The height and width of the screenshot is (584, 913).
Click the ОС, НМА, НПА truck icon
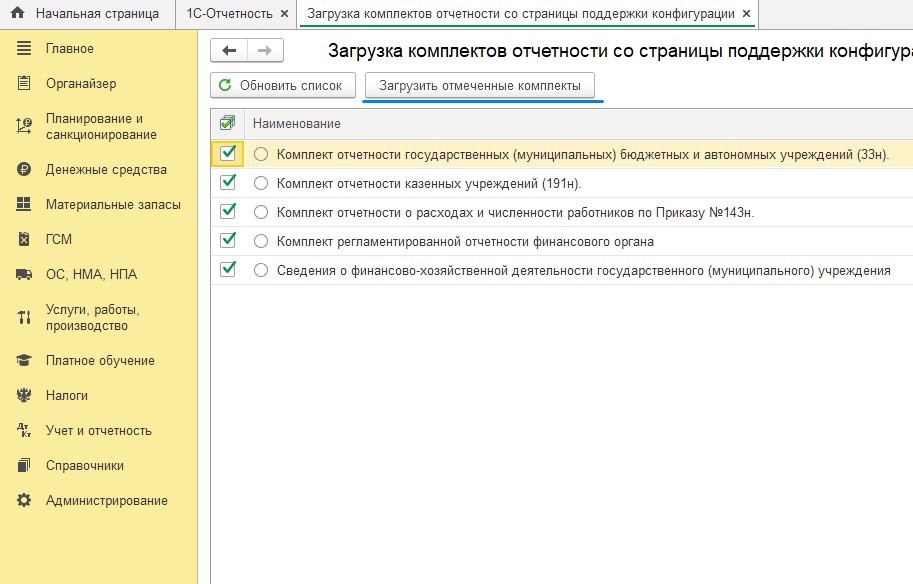[x=24, y=274]
